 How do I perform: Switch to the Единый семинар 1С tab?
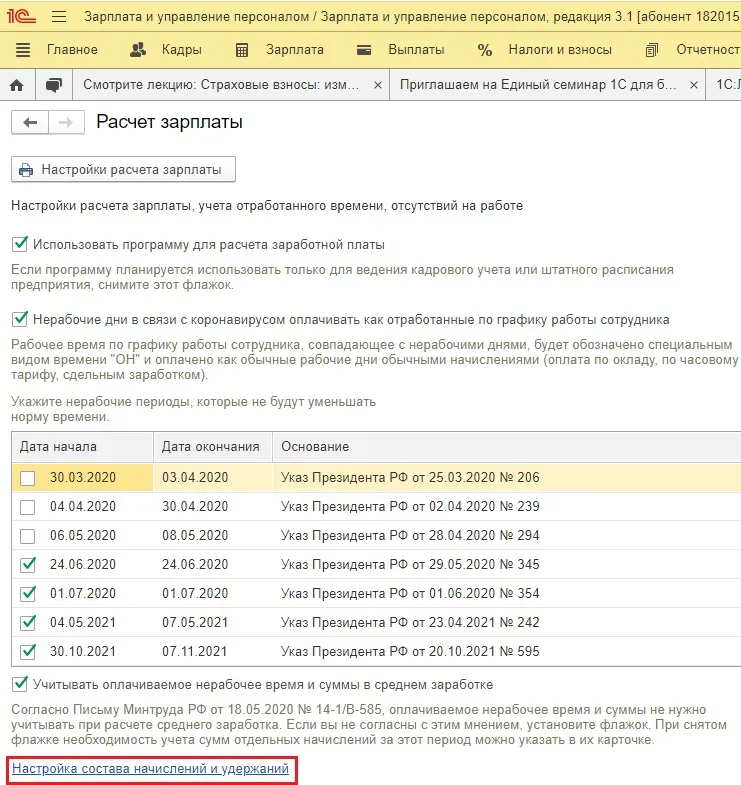540,86
